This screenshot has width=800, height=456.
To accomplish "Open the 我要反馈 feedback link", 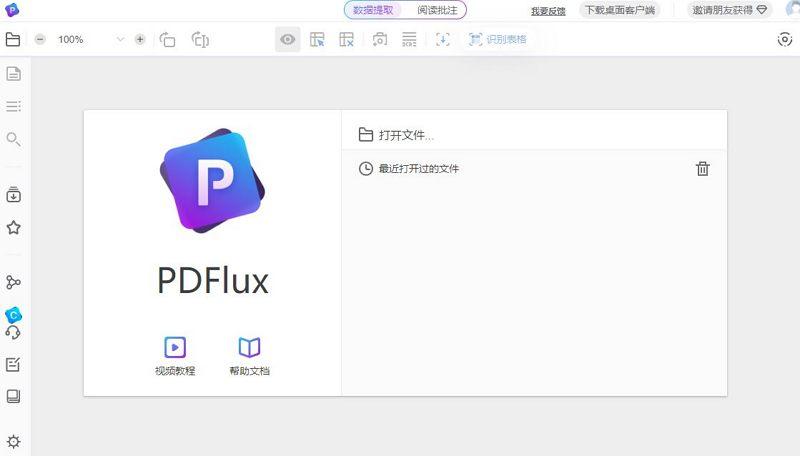I will pos(548,11).
